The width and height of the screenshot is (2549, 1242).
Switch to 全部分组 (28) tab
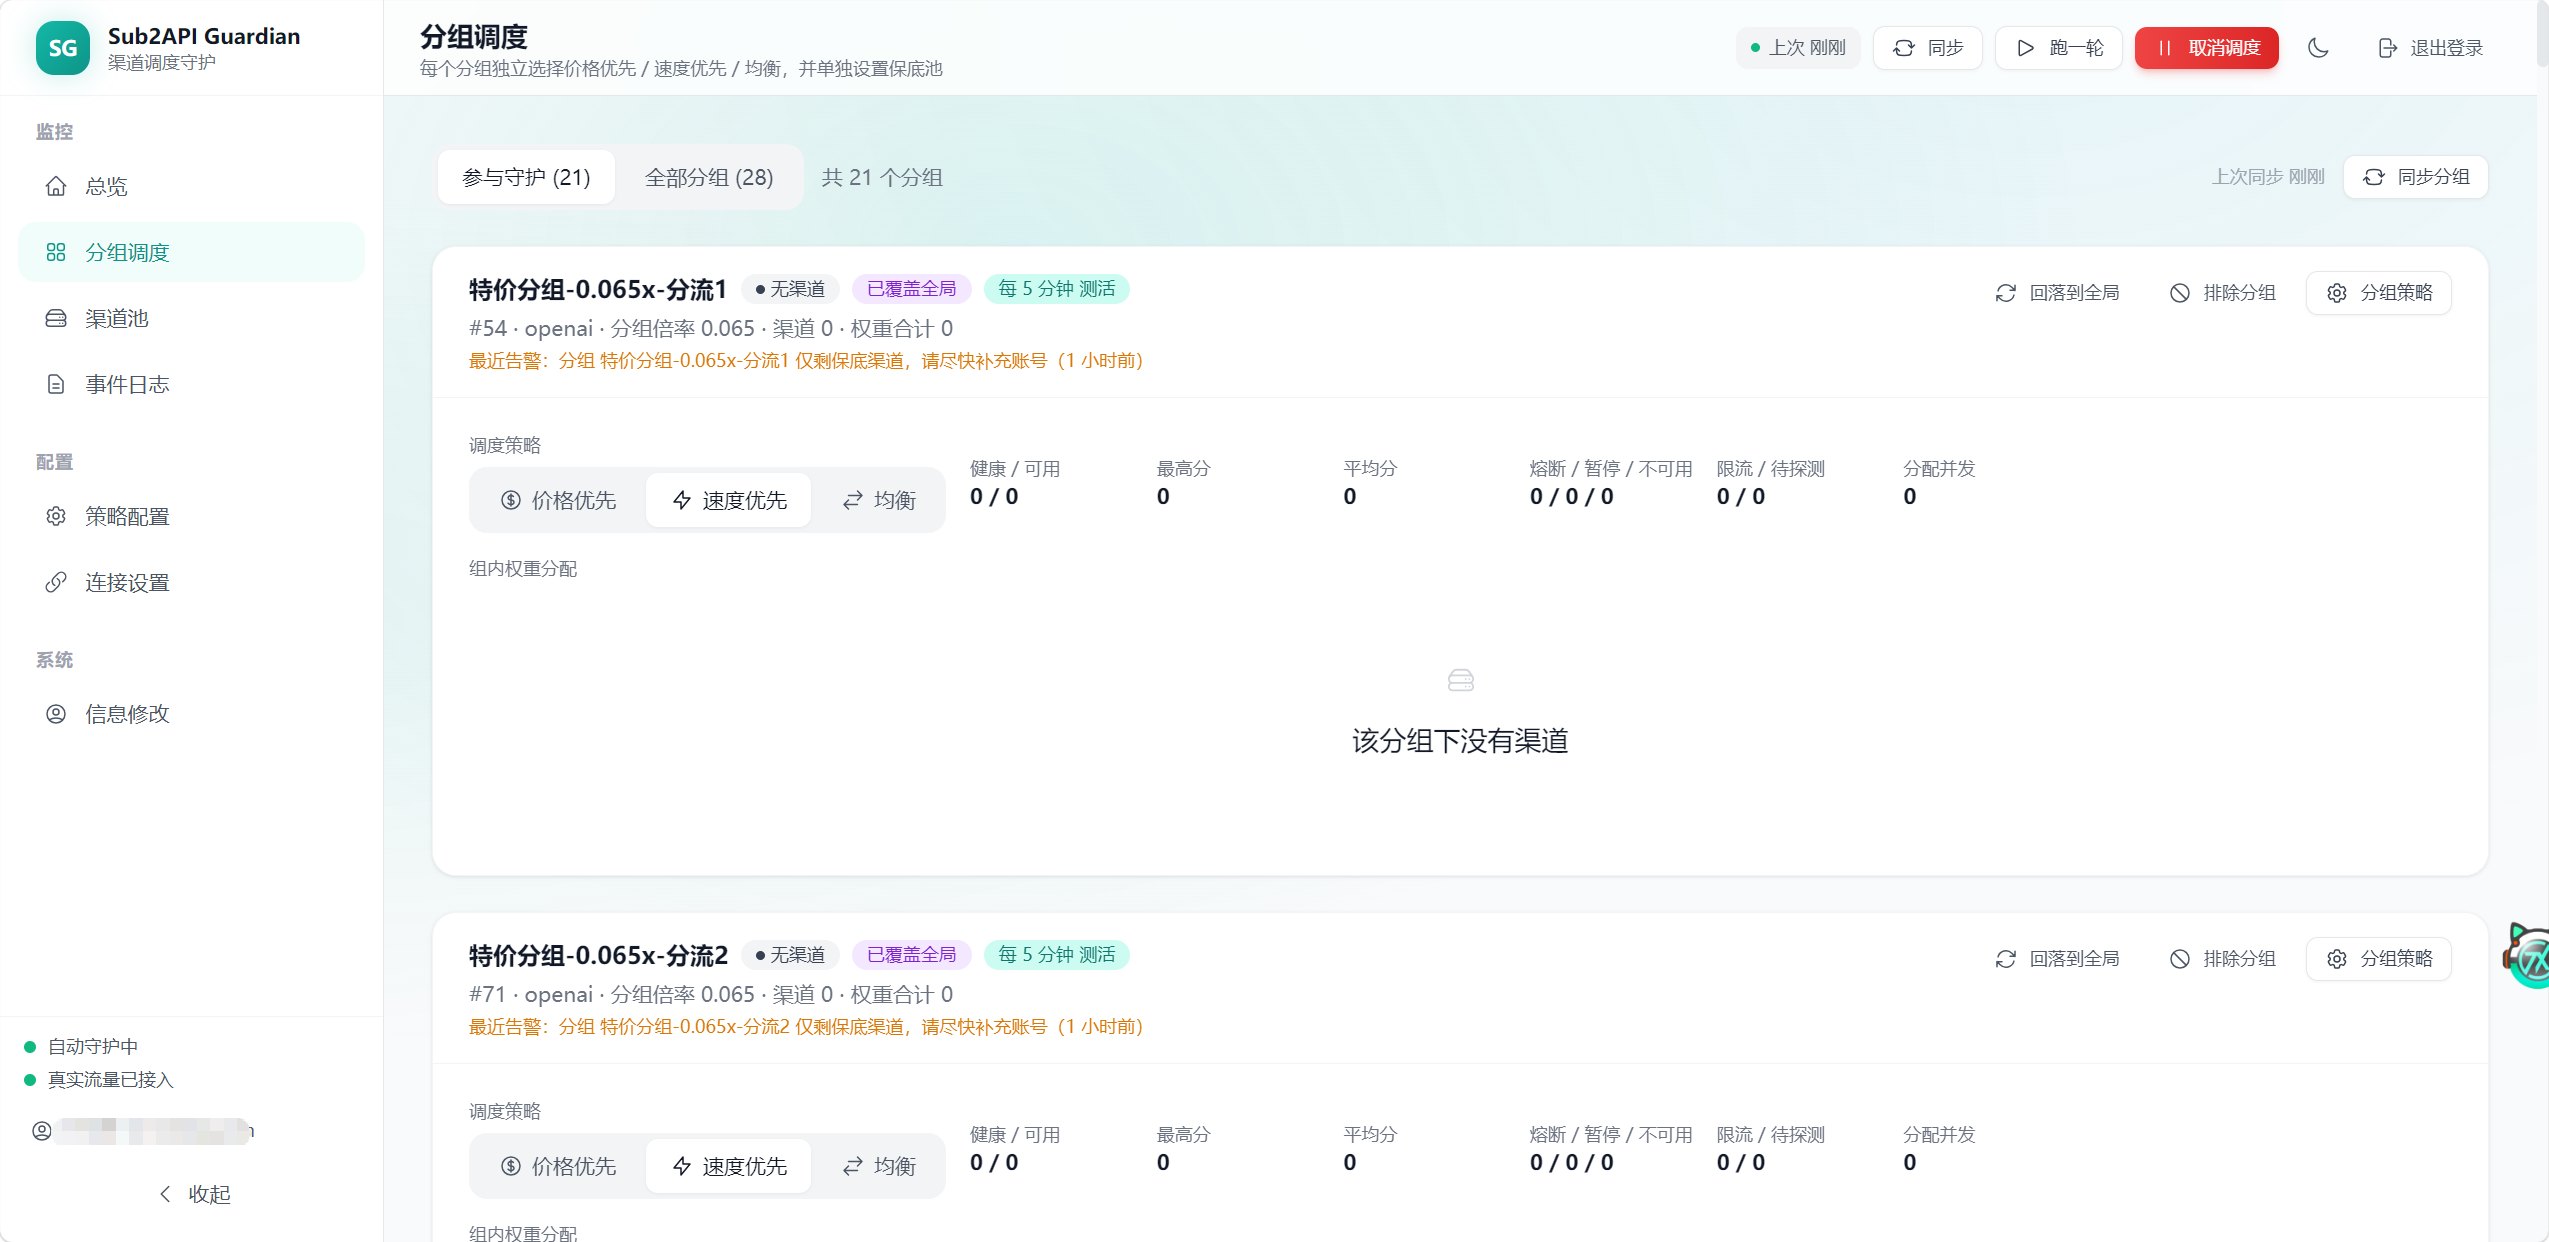coord(709,177)
